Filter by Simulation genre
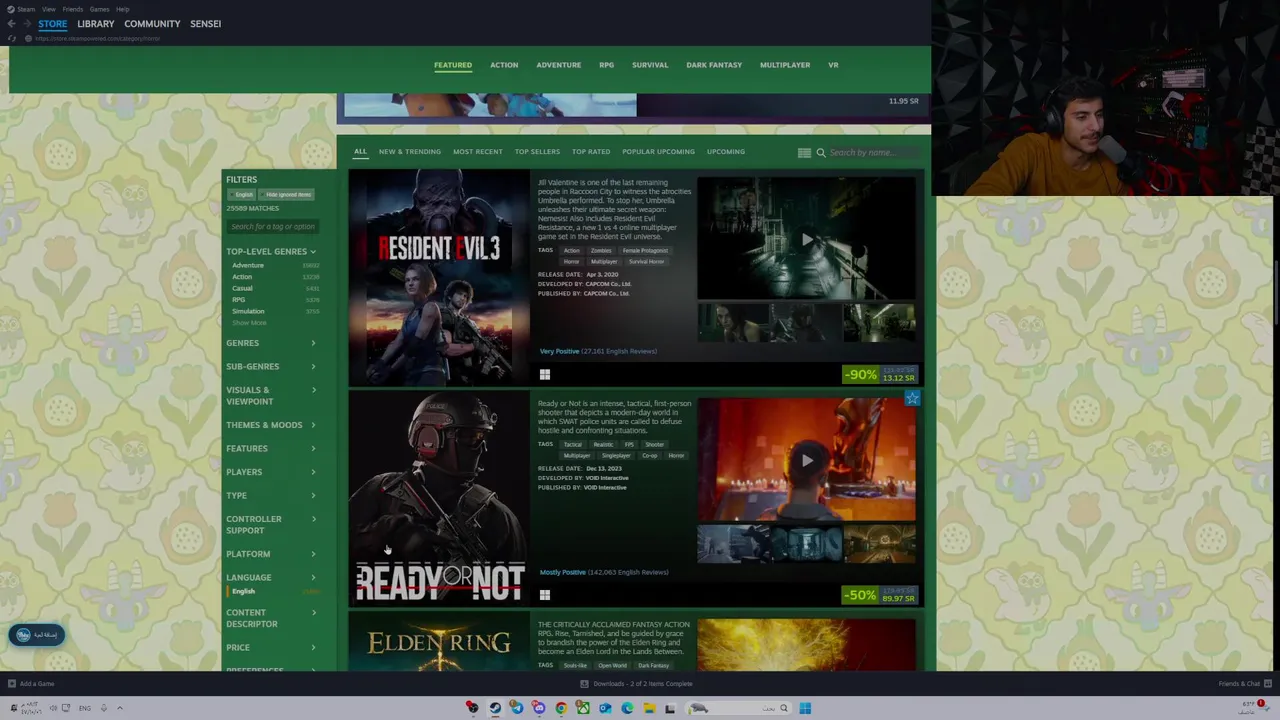 (248, 311)
